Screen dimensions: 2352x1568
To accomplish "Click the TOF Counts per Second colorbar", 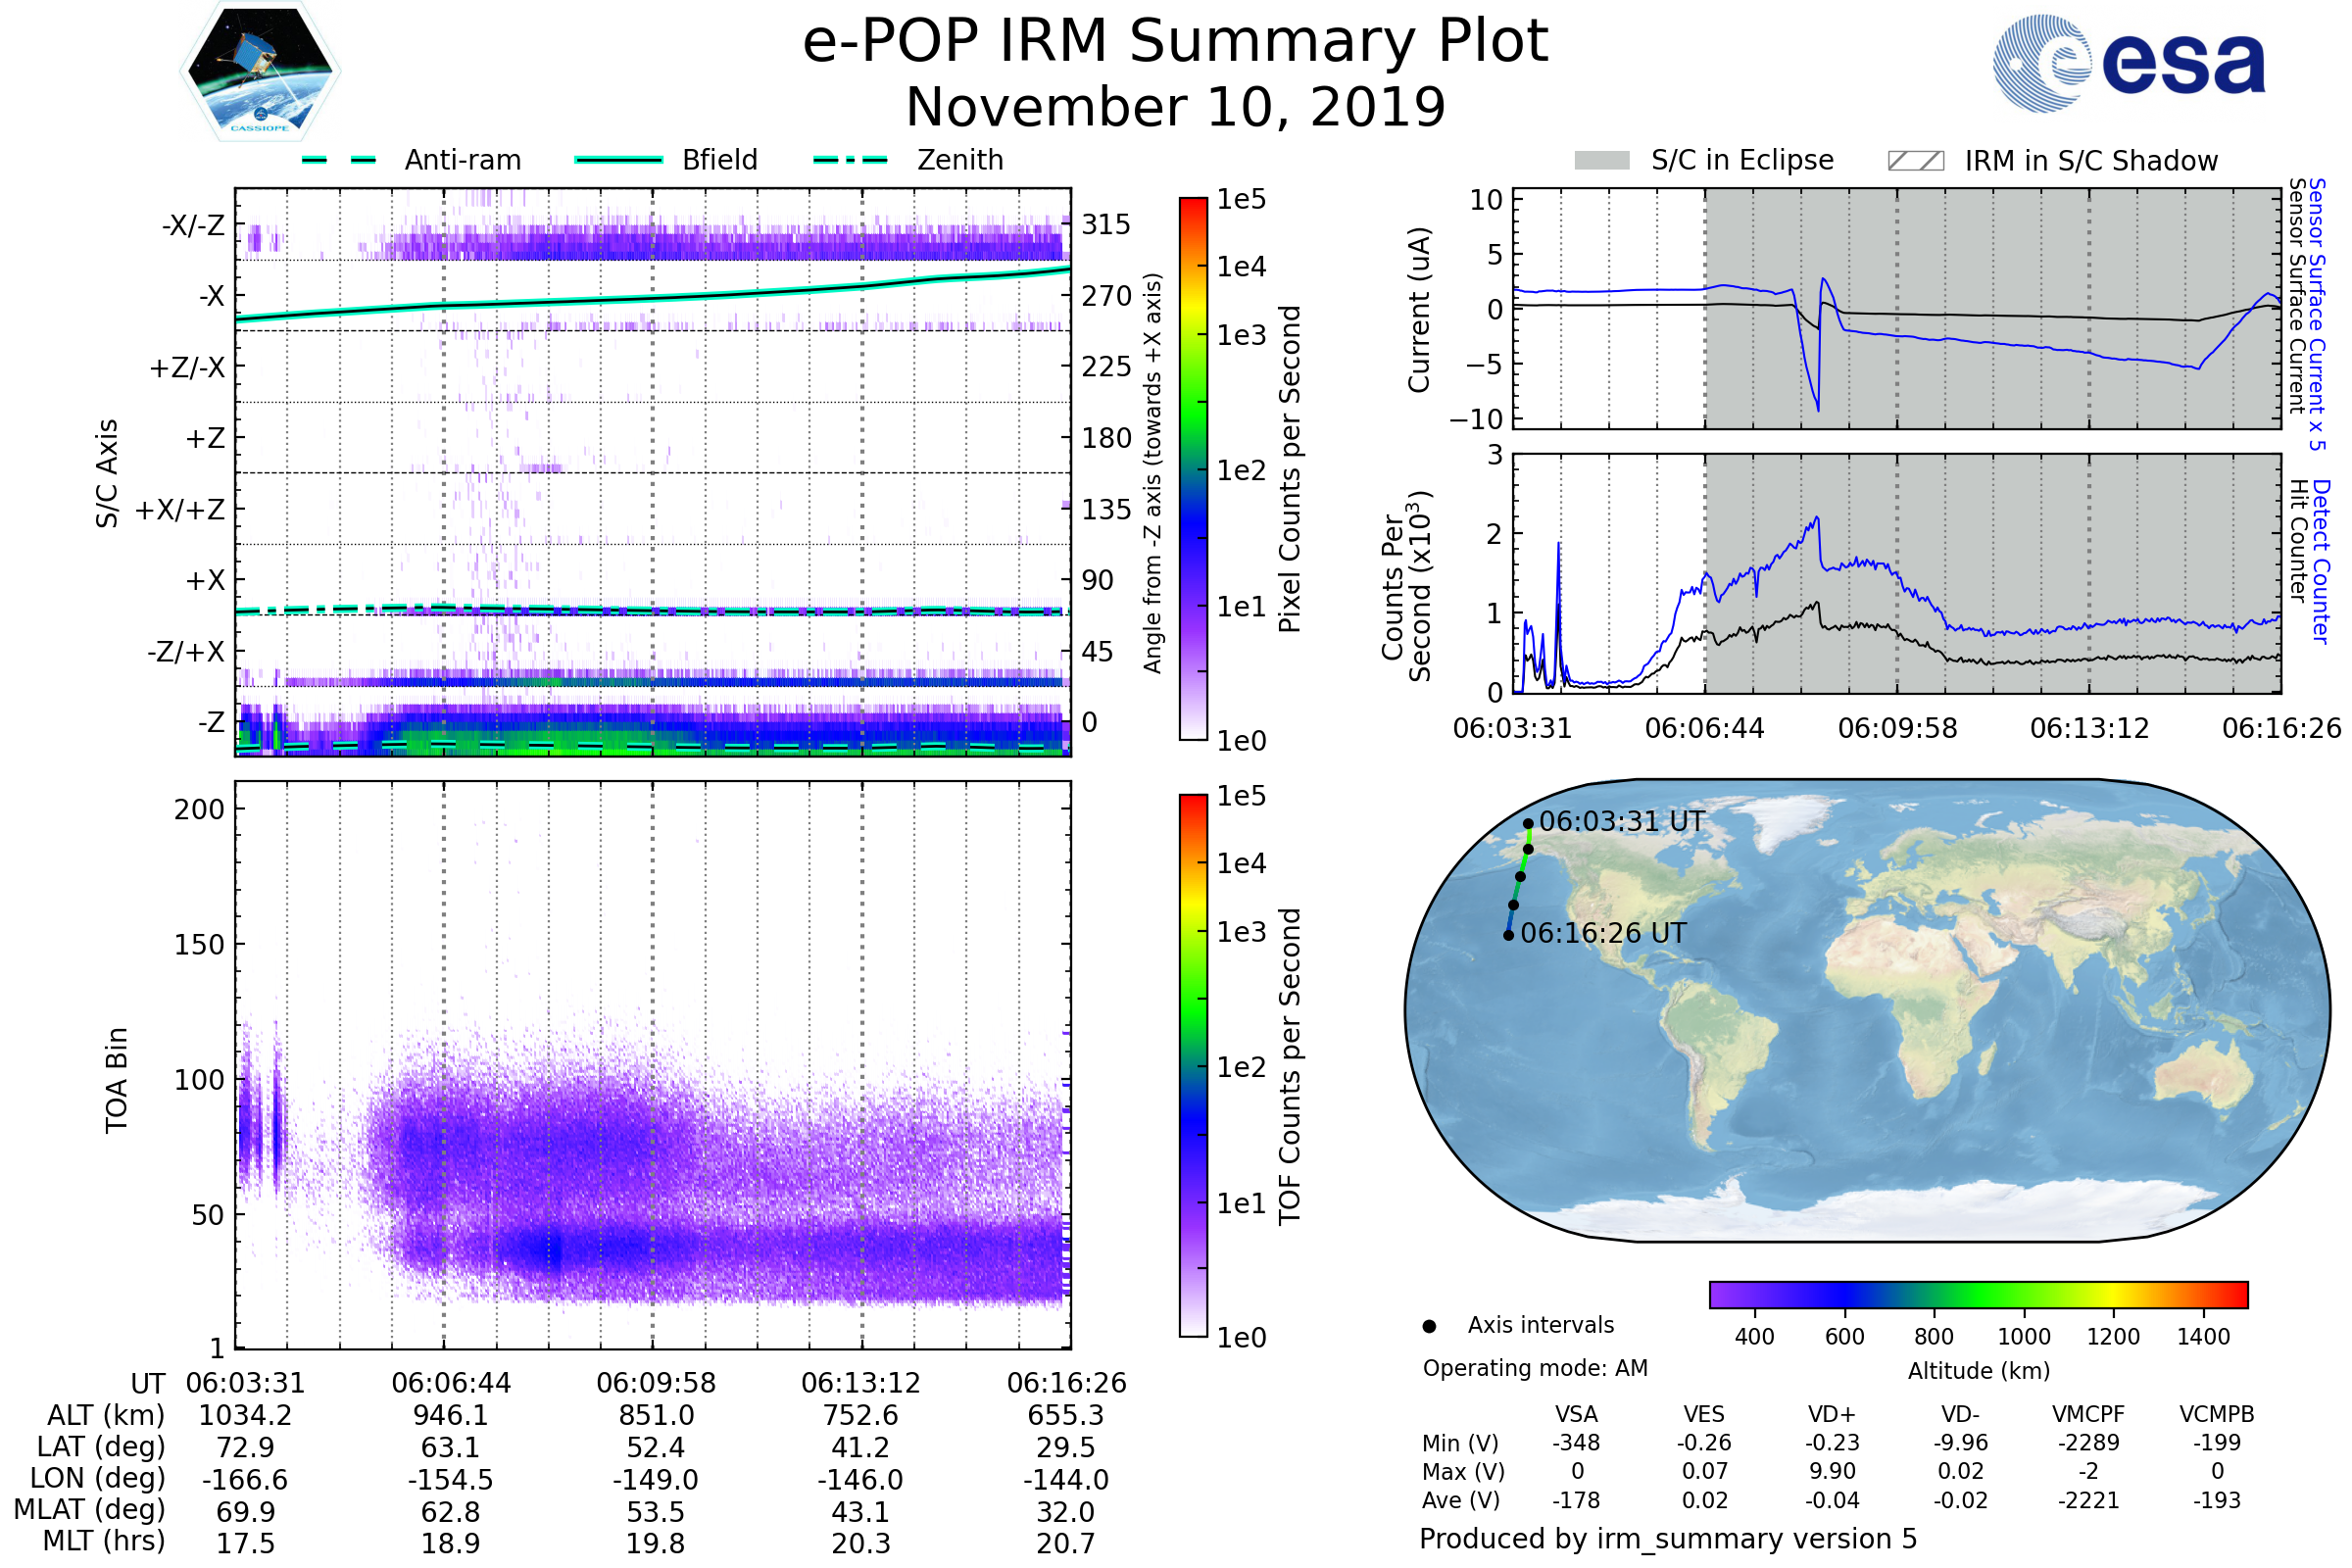I will point(1193,1065).
